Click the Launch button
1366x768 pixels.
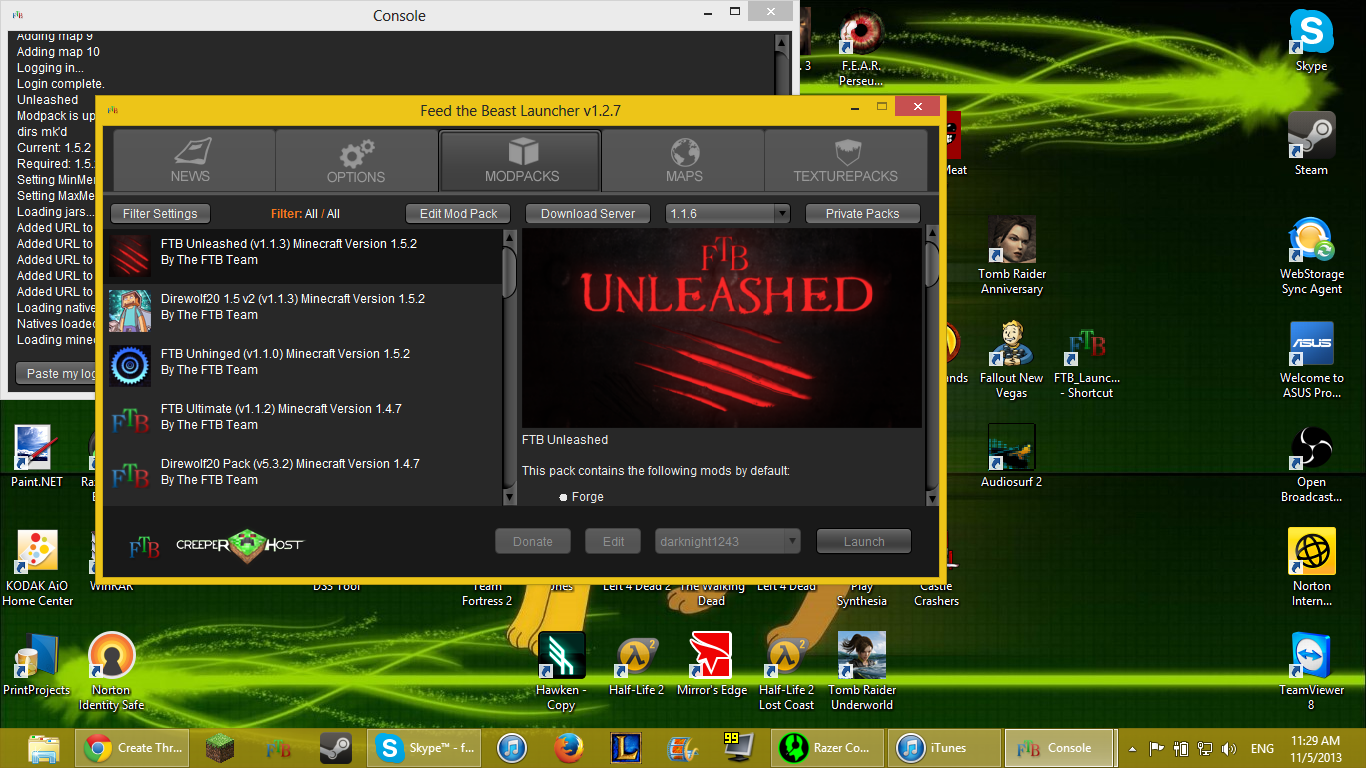(864, 541)
